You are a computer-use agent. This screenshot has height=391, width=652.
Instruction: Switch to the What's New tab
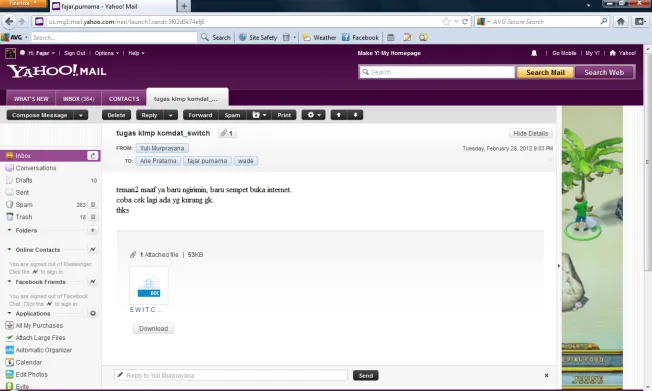(x=31, y=99)
